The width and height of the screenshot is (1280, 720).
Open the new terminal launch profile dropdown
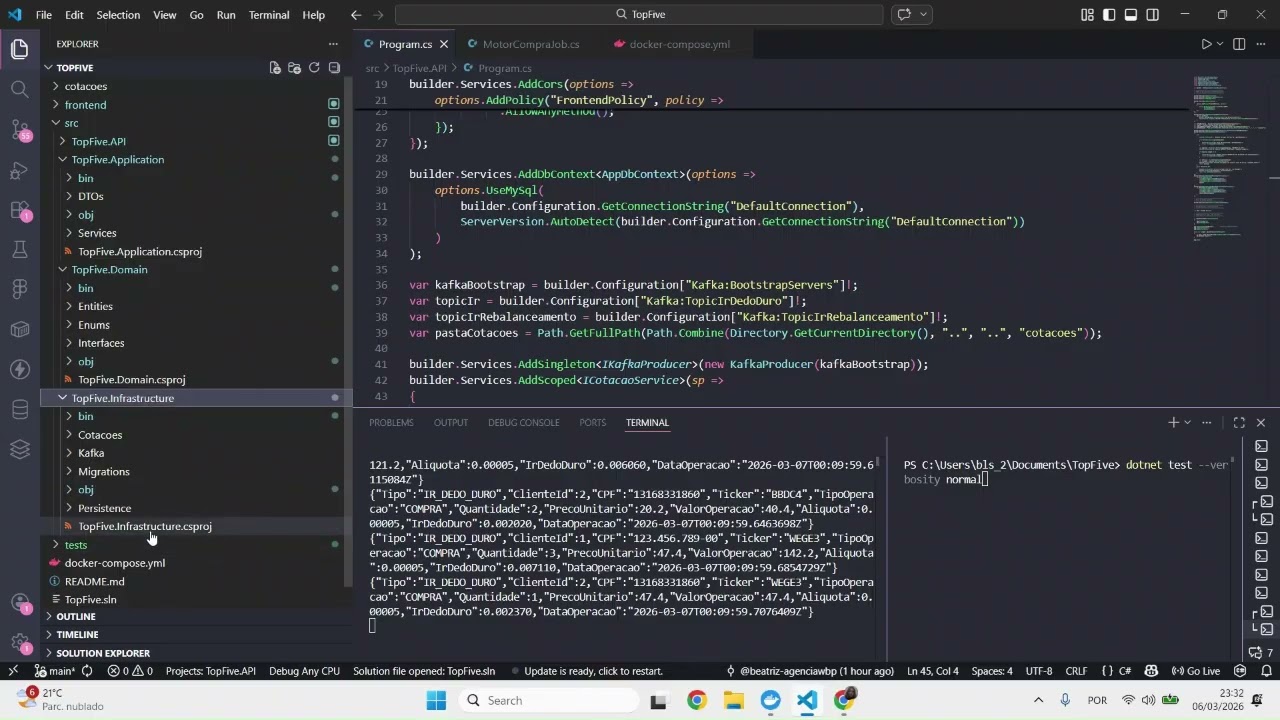click(x=1188, y=423)
